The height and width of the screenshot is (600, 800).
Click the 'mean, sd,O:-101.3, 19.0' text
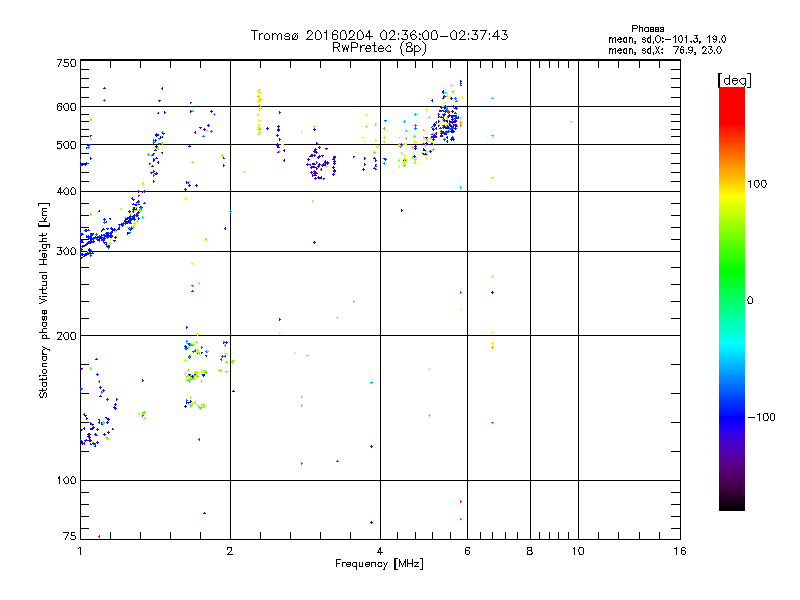pos(667,39)
